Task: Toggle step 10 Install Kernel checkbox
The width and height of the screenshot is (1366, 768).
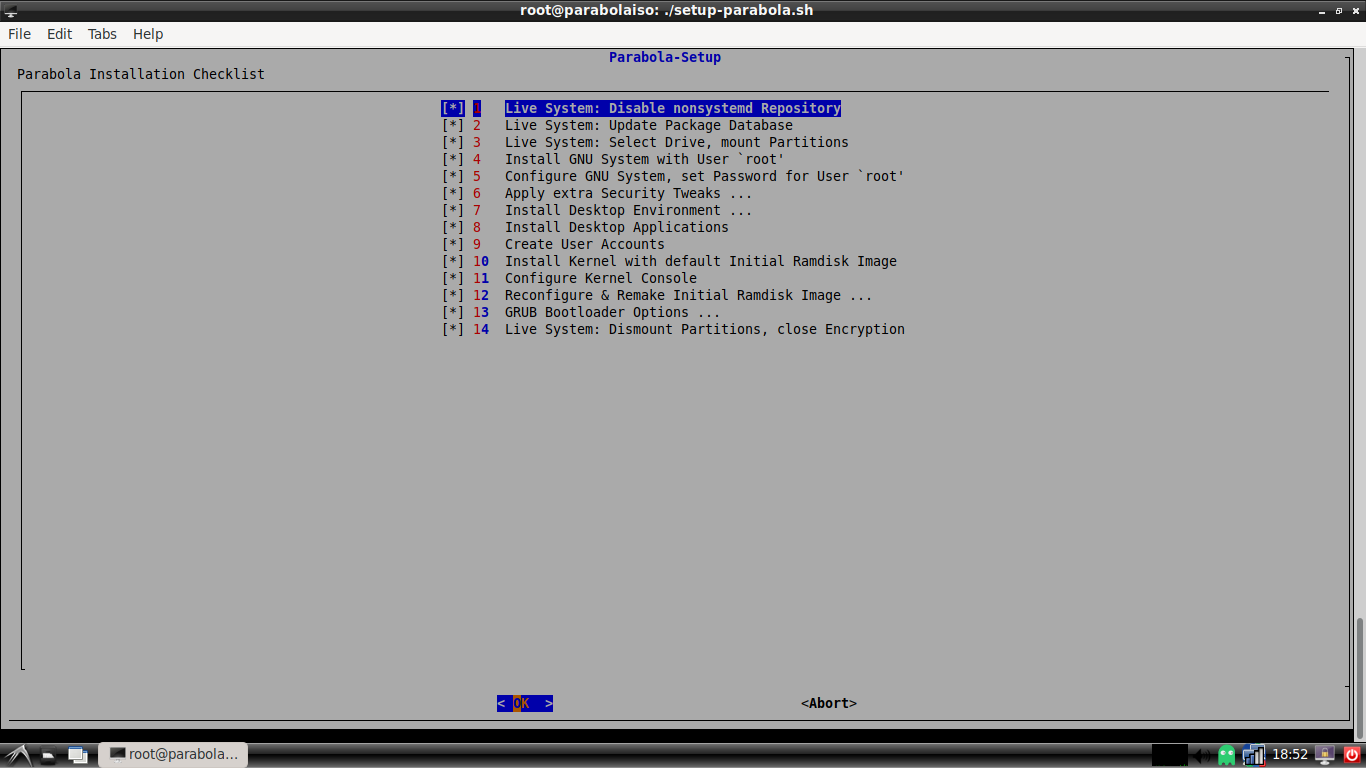Action: pos(453,261)
